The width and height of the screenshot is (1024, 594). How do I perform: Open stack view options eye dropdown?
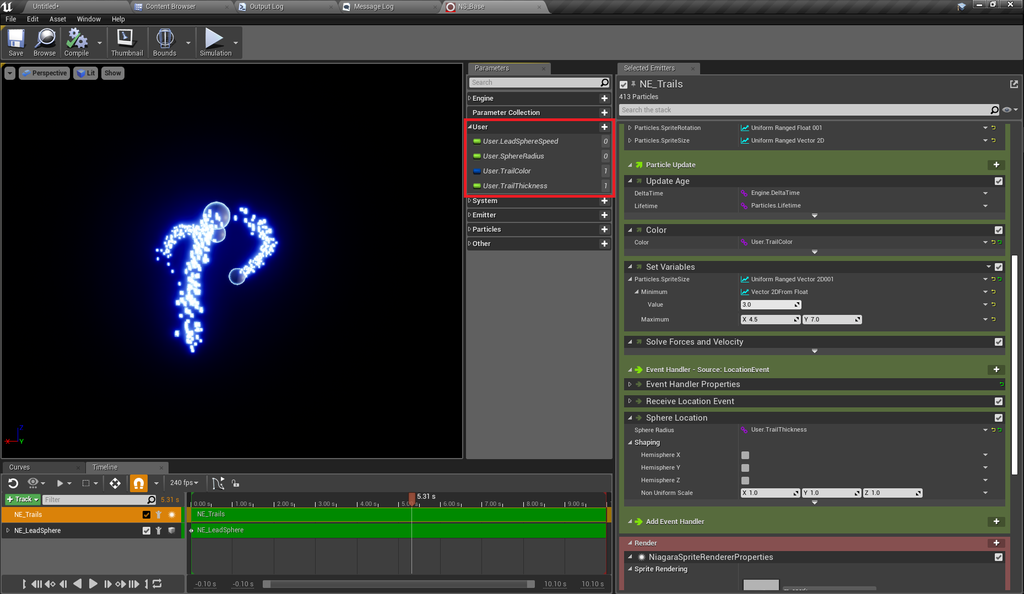pos(1010,110)
